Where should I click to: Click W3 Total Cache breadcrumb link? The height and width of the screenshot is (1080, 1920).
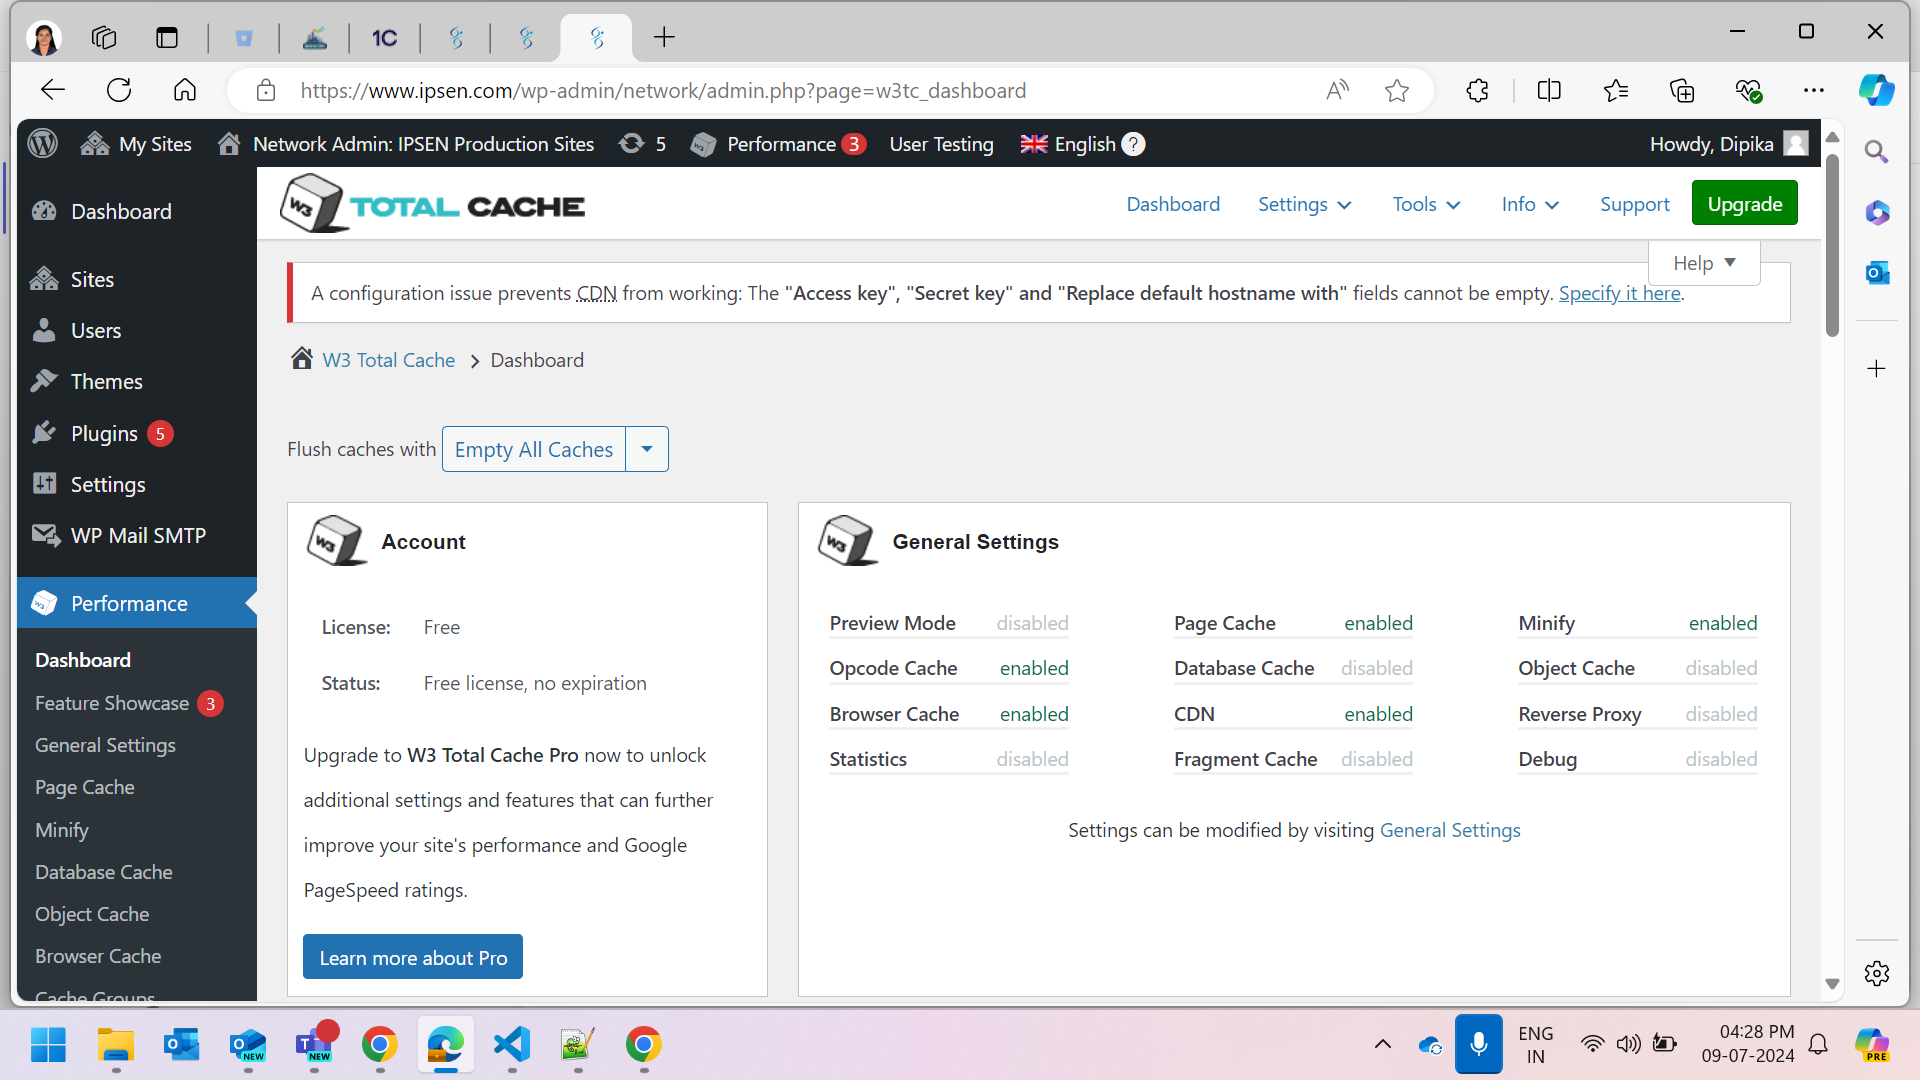tap(388, 360)
